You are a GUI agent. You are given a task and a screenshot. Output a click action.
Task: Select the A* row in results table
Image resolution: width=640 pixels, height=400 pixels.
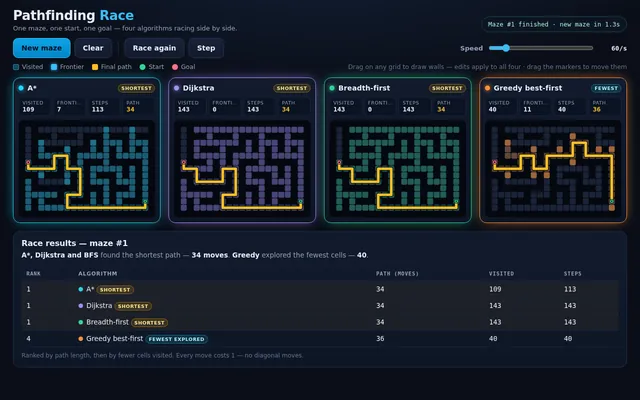(x=320, y=289)
